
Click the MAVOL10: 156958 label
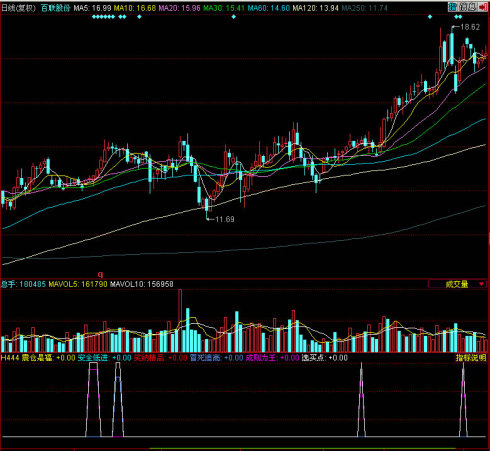142,284
